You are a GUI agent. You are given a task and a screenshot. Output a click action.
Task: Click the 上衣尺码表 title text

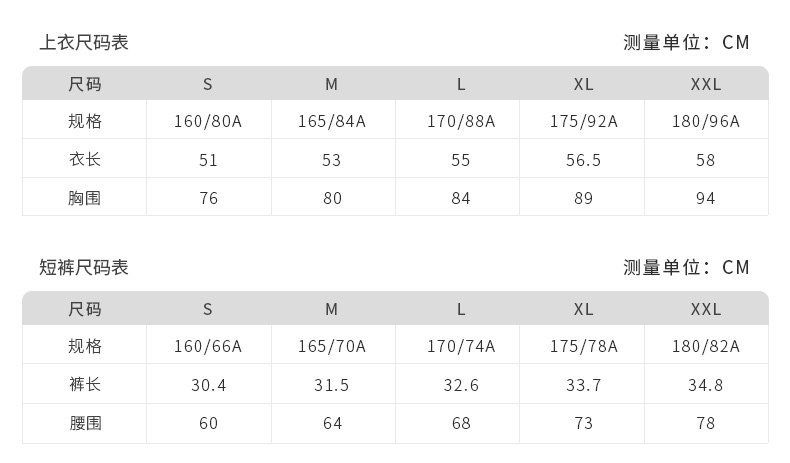[x=84, y=43]
